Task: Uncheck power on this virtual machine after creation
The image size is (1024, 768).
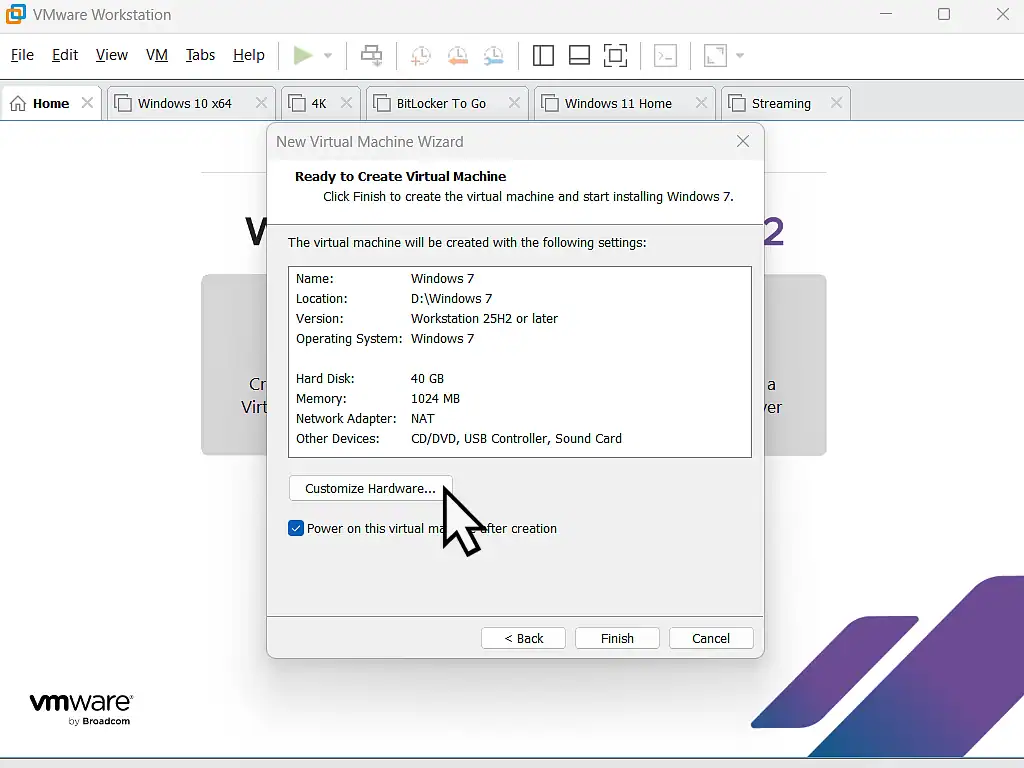Action: pos(296,528)
